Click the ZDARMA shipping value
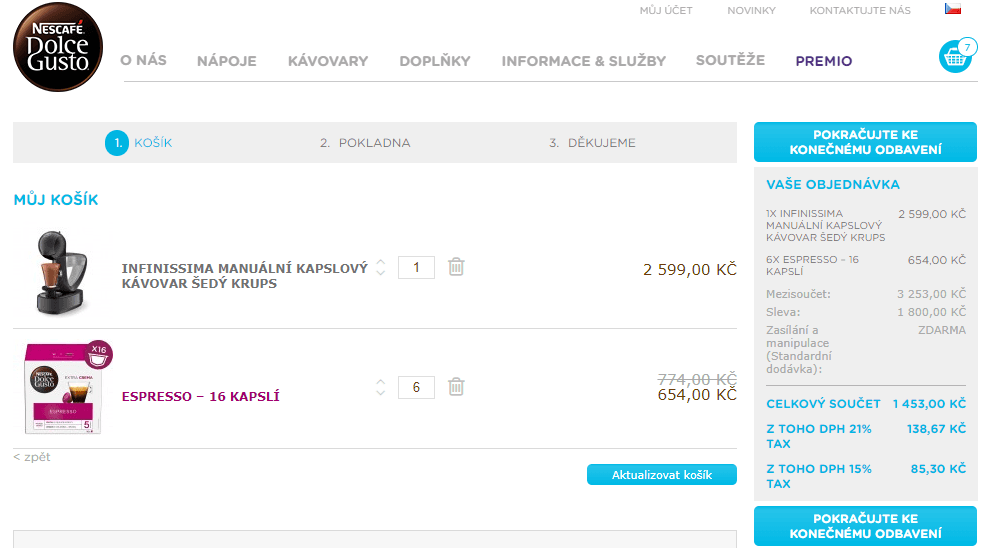Image resolution: width=993 pixels, height=548 pixels. (942, 330)
